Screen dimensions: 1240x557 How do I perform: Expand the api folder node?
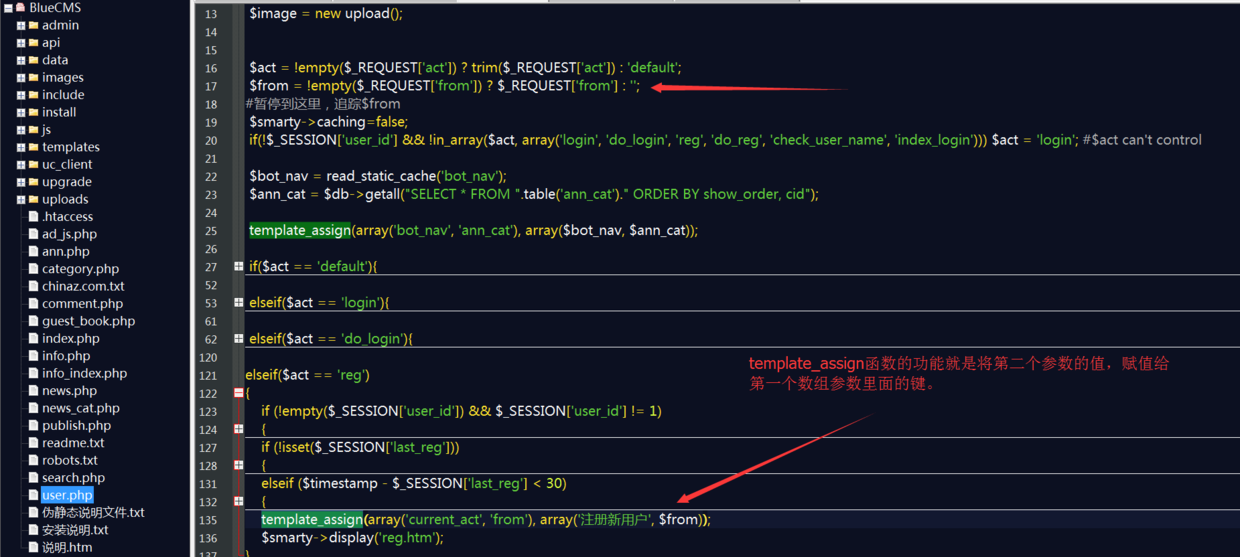pos(21,43)
